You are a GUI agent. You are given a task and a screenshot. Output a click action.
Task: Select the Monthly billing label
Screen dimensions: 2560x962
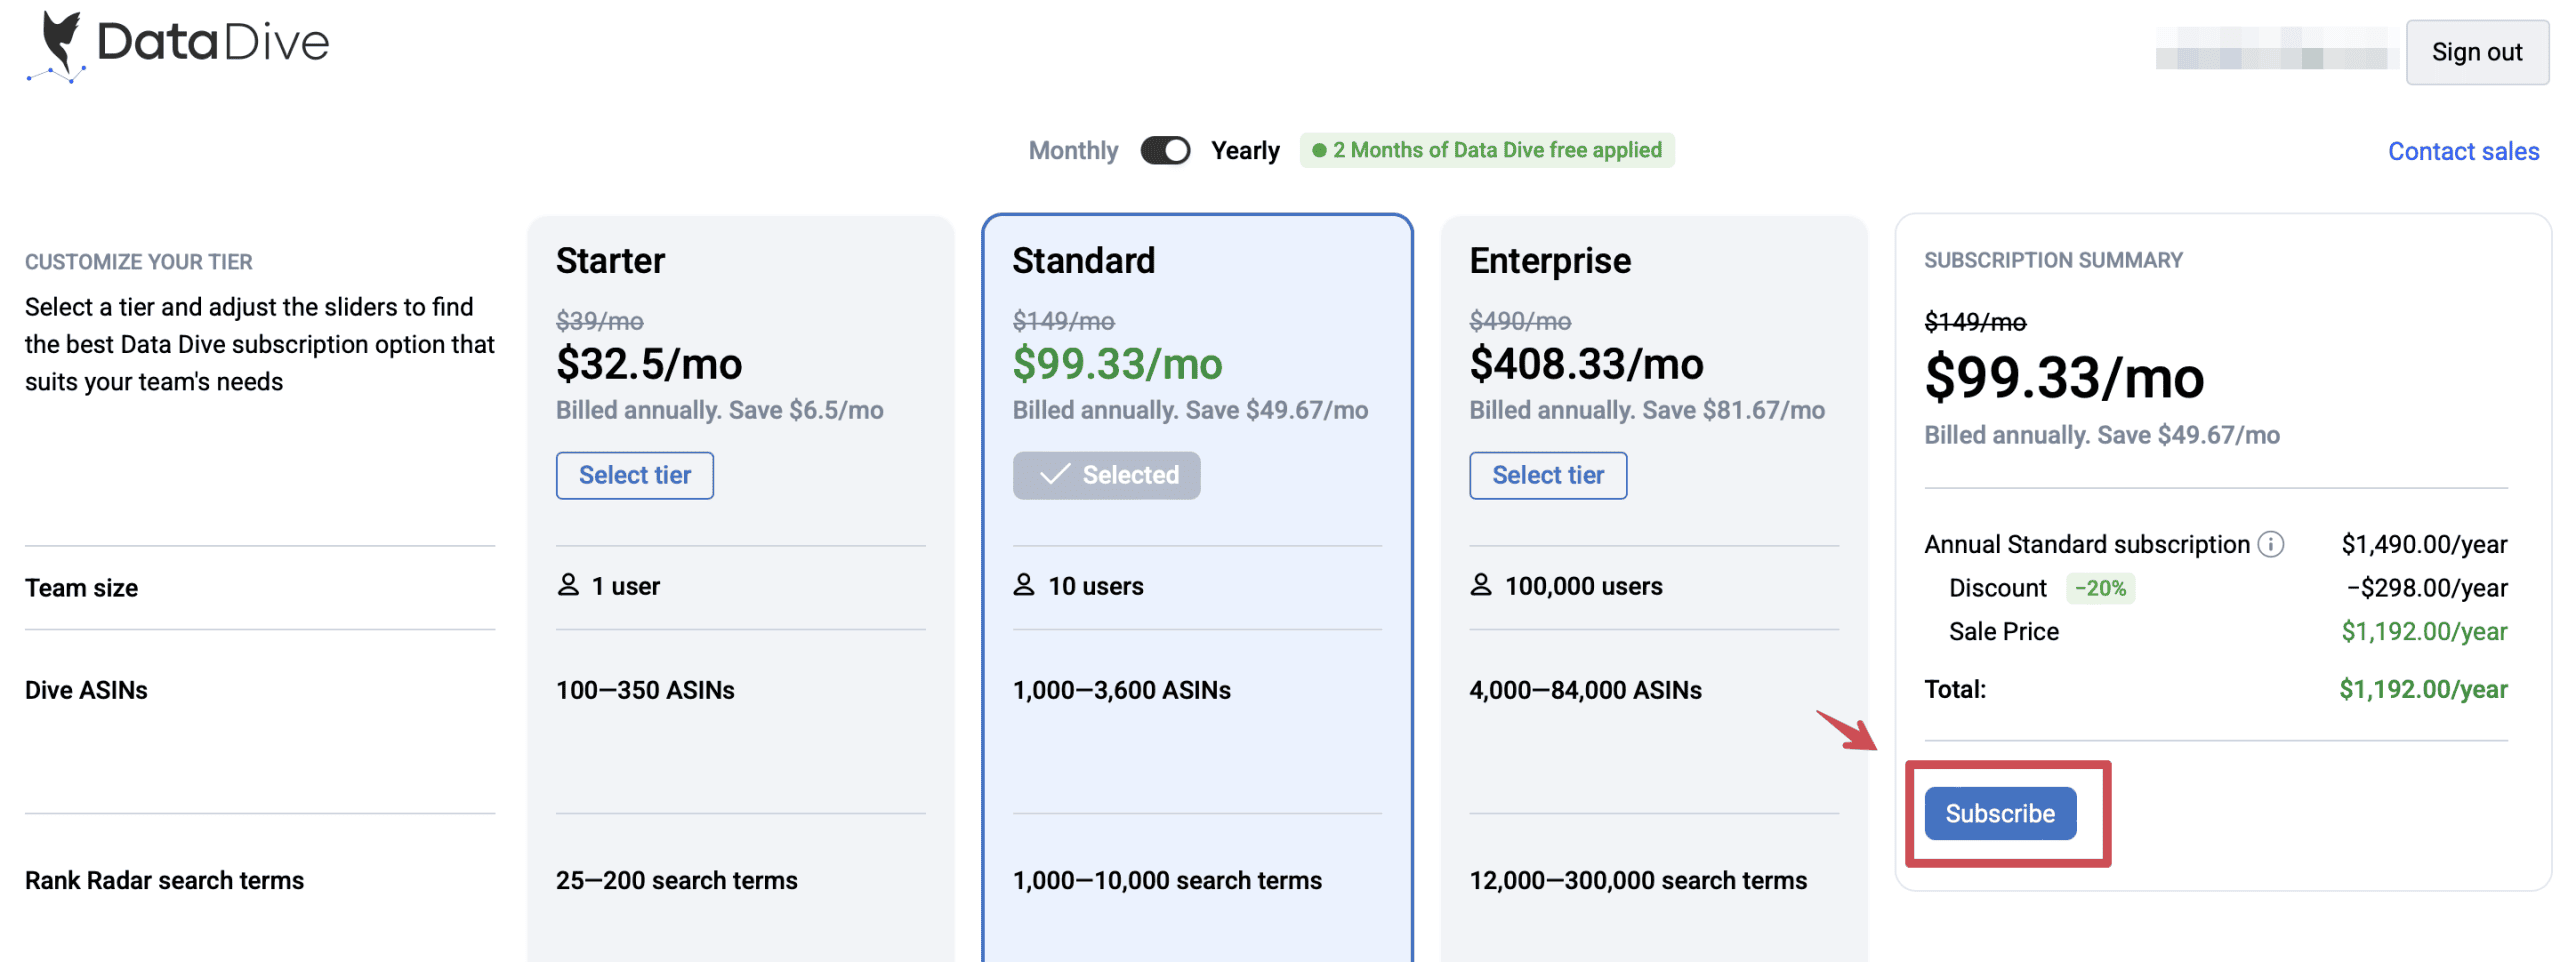(x=1072, y=151)
